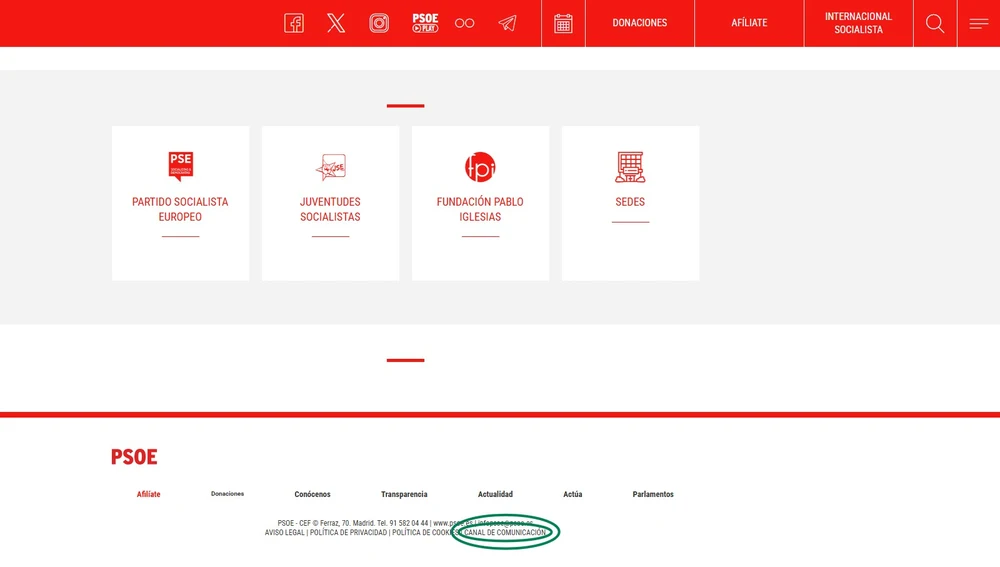
Task: Open the PSOE Play icon
Action: (425, 23)
